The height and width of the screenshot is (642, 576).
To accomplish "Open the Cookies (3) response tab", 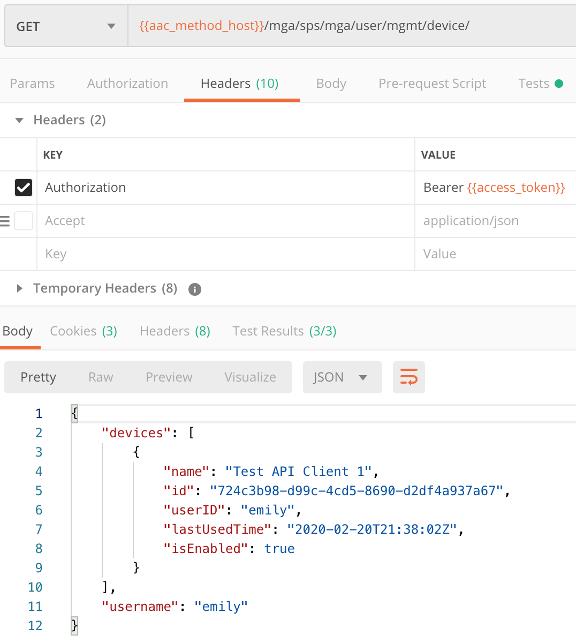I will point(84,331).
